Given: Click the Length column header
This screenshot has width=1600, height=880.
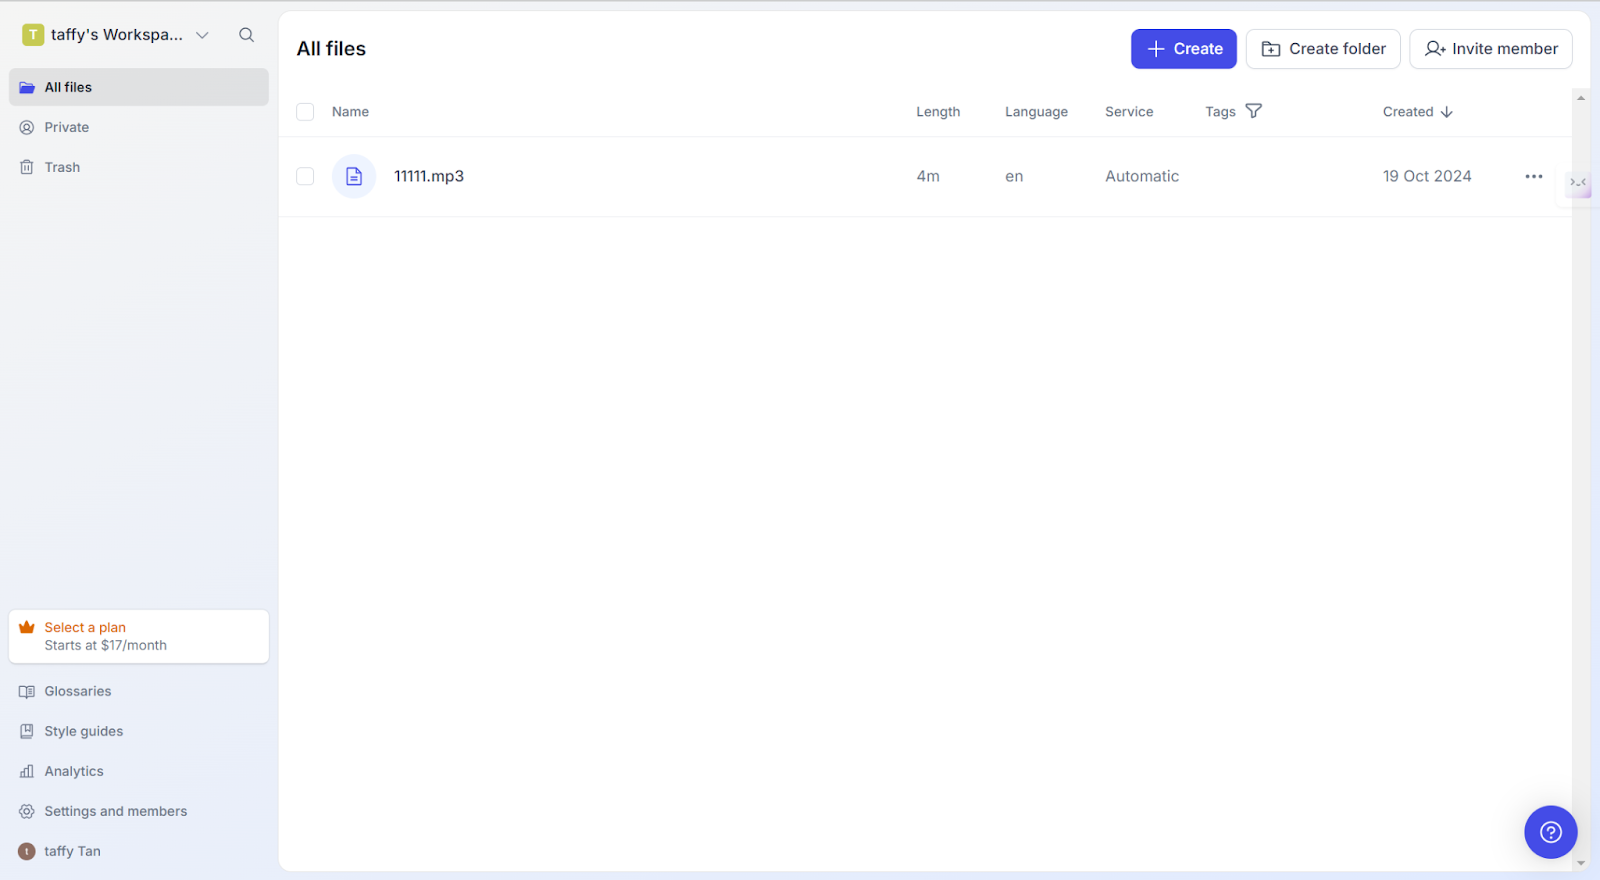Looking at the screenshot, I should click(x=938, y=112).
